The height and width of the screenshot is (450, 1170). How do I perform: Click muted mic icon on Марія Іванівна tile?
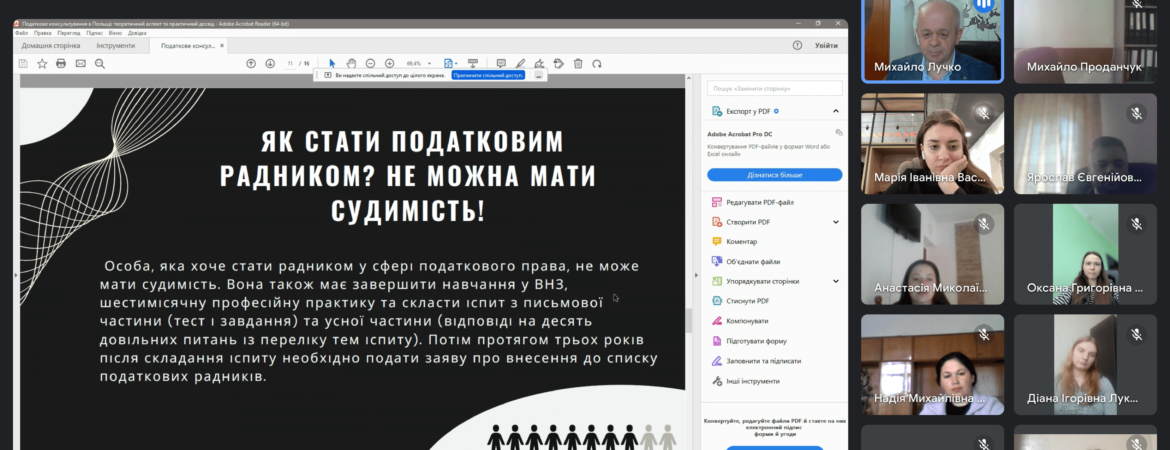coord(983,113)
